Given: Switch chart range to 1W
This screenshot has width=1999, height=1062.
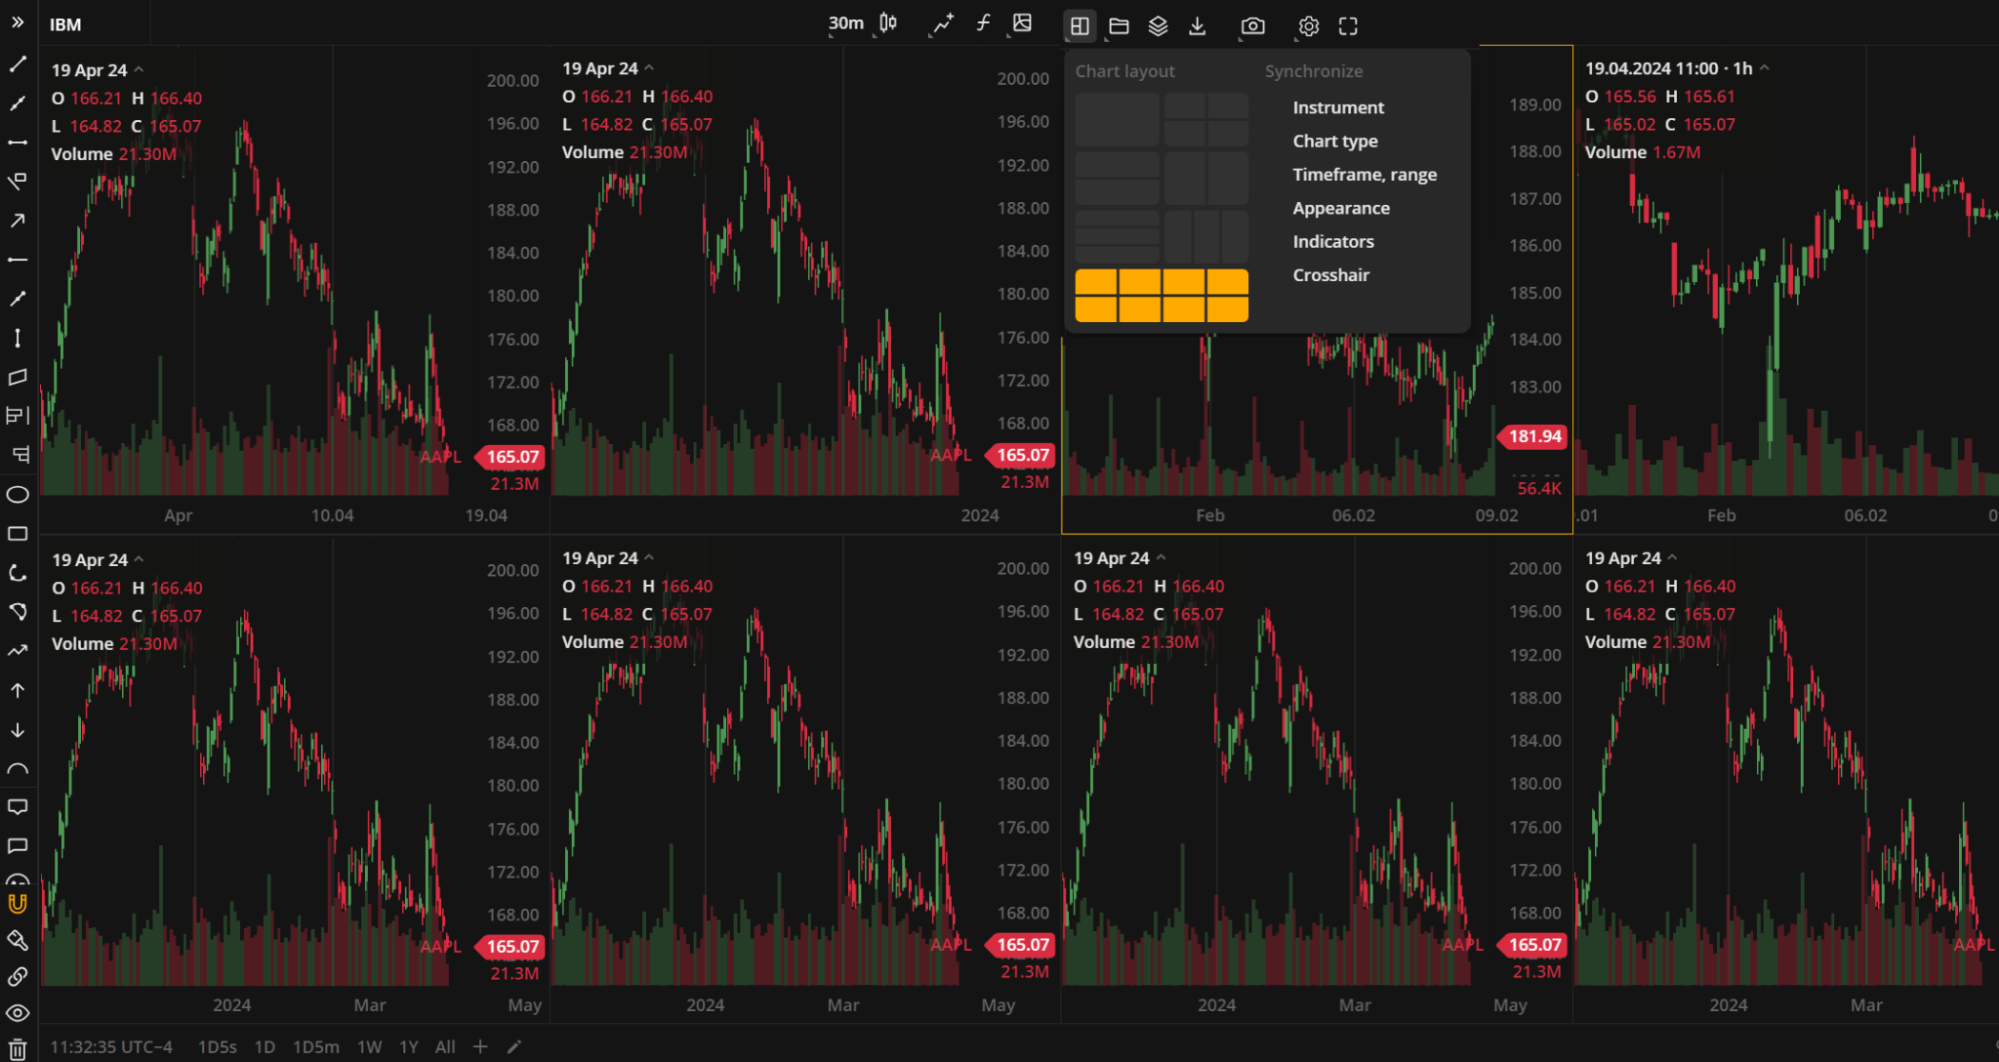Looking at the screenshot, I should (x=369, y=1047).
